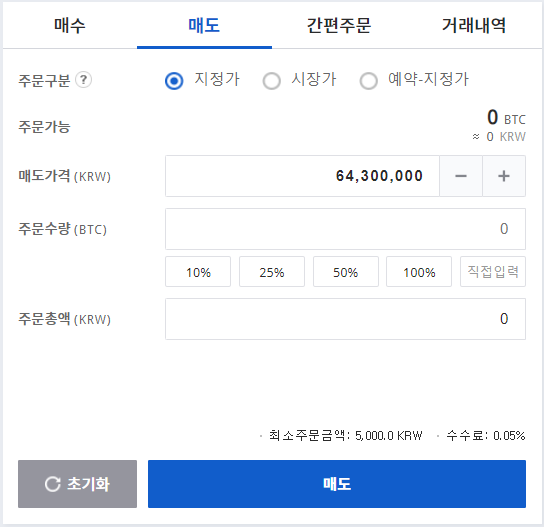Set order quantity to 100%
The image size is (544, 527).
tap(419, 272)
